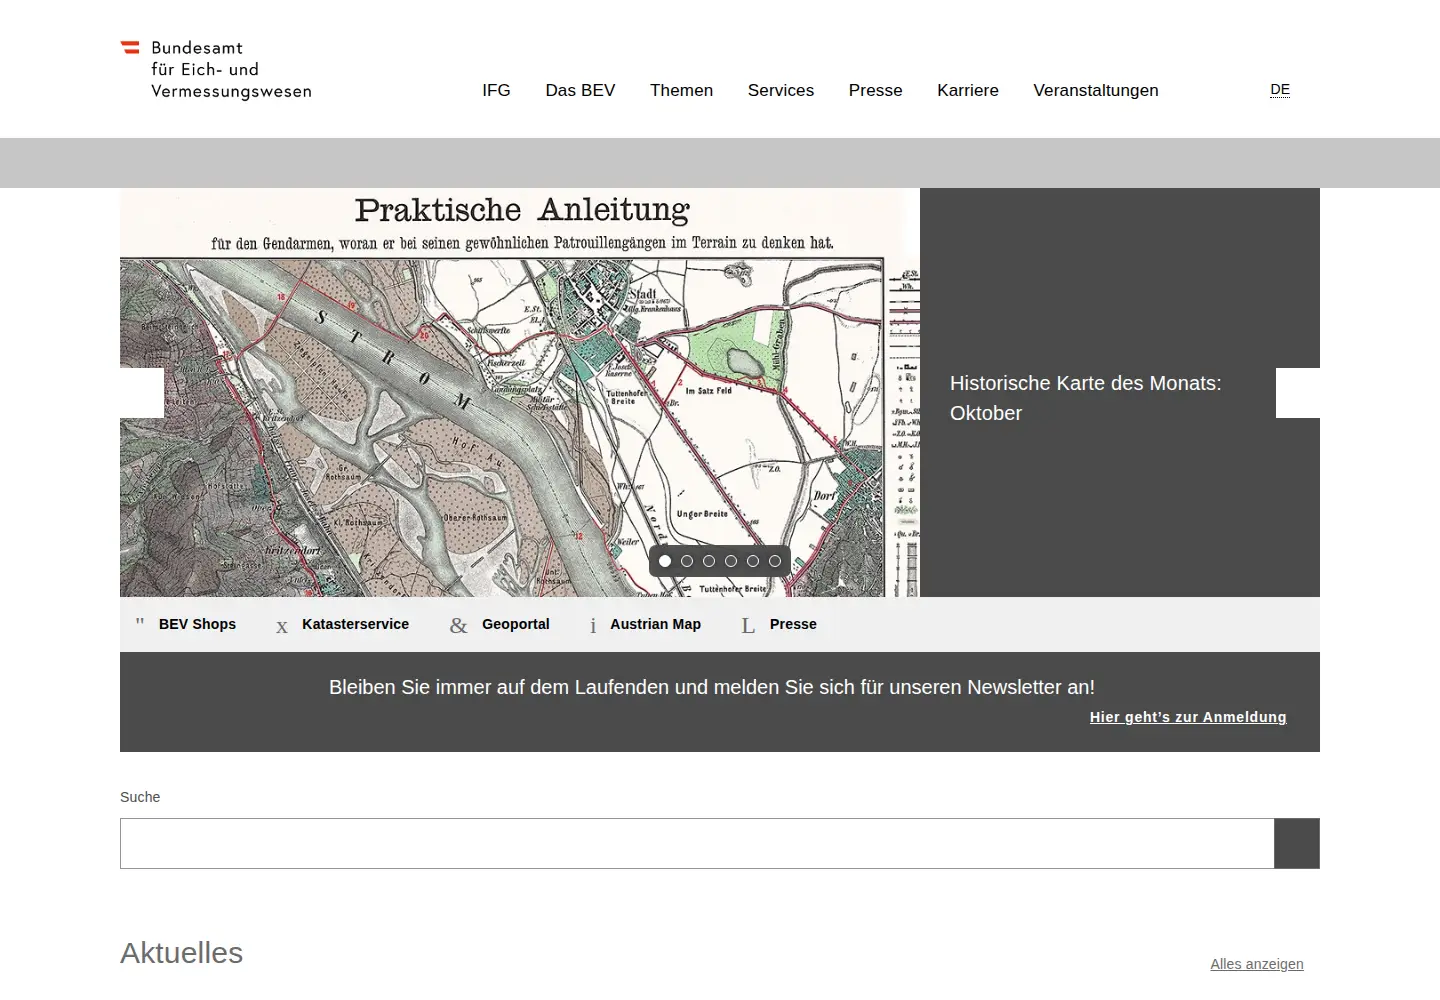Image resolution: width=1440 pixels, height=1000 pixels.
Task: Open the IFG menu item
Action: pyautogui.click(x=496, y=90)
